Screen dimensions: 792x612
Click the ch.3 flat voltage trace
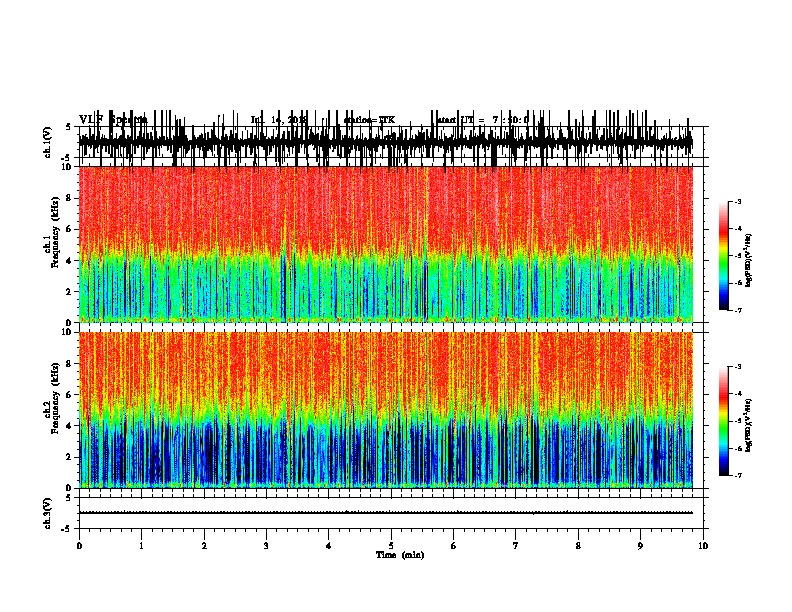pyautogui.click(x=386, y=513)
